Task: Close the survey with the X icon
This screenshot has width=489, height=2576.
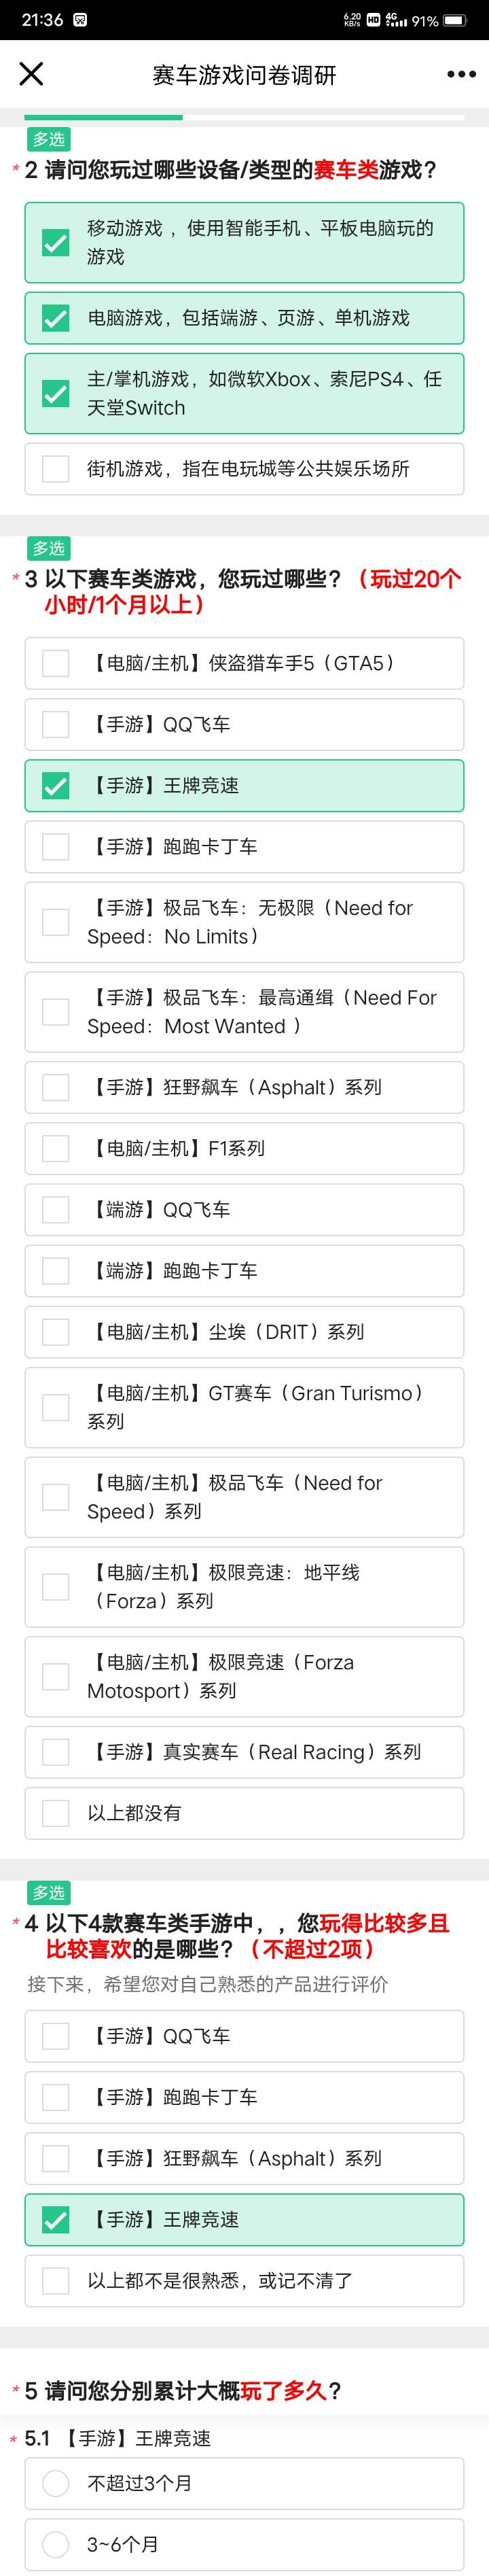Action: click(x=32, y=74)
